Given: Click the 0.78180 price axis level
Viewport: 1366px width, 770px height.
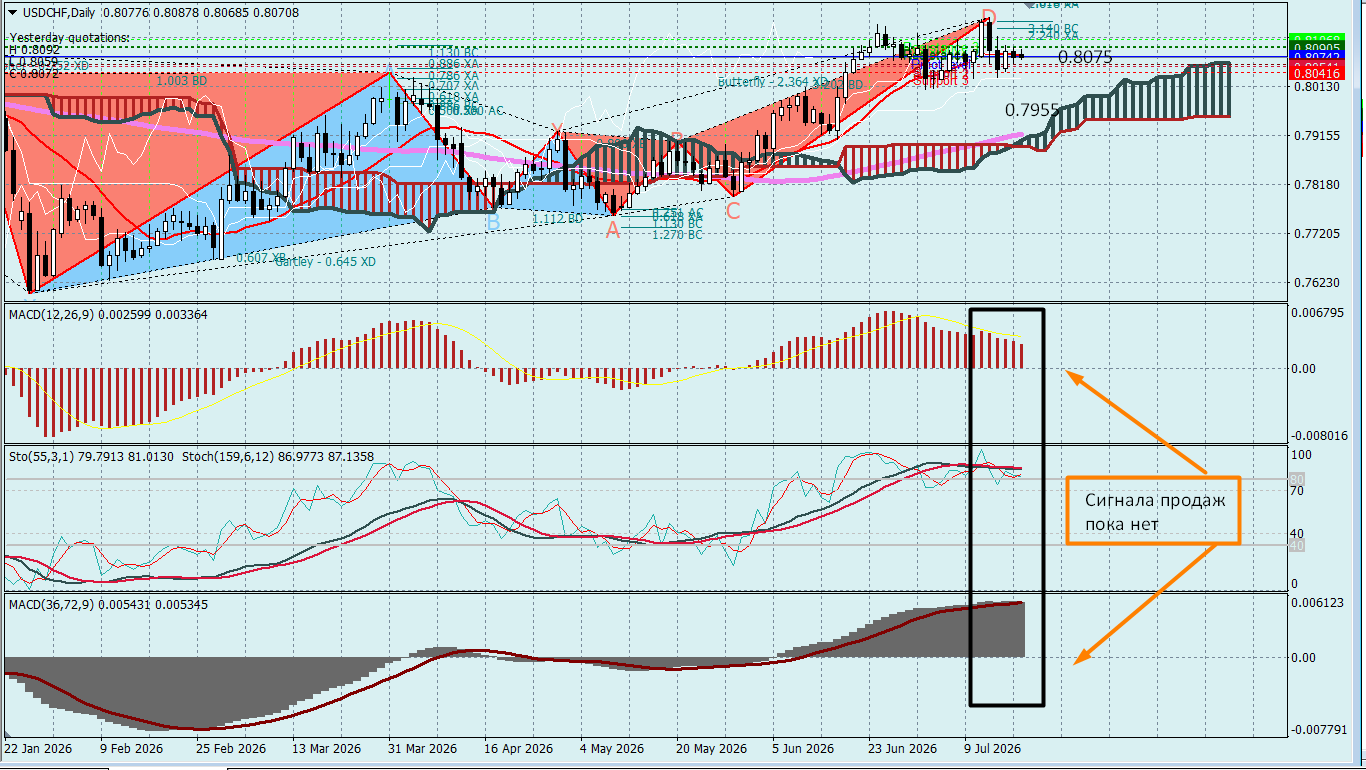Looking at the screenshot, I should click(x=1316, y=184).
